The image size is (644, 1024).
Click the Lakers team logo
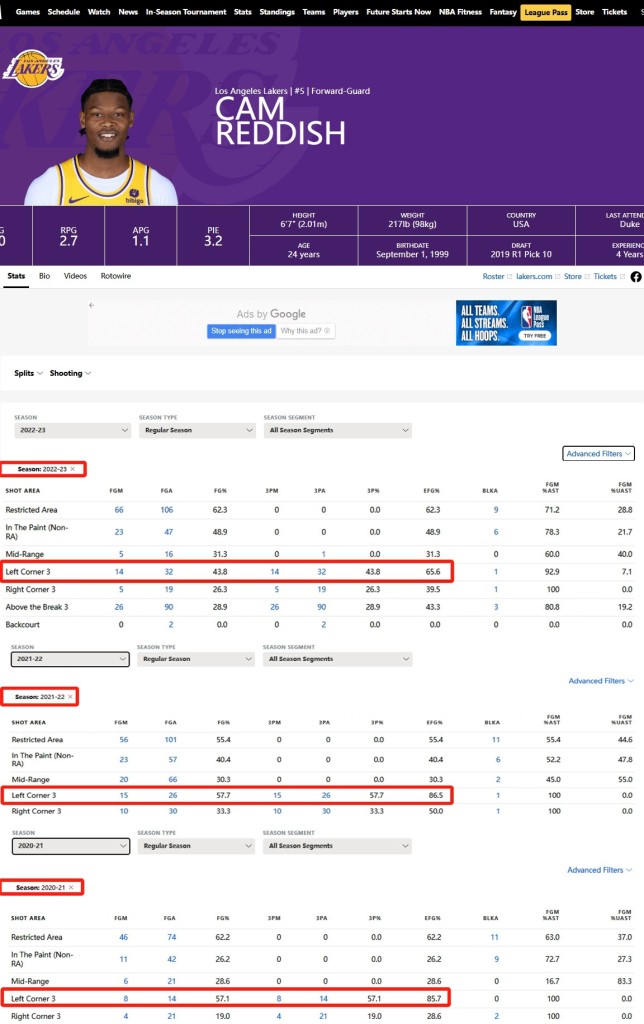click(33, 69)
